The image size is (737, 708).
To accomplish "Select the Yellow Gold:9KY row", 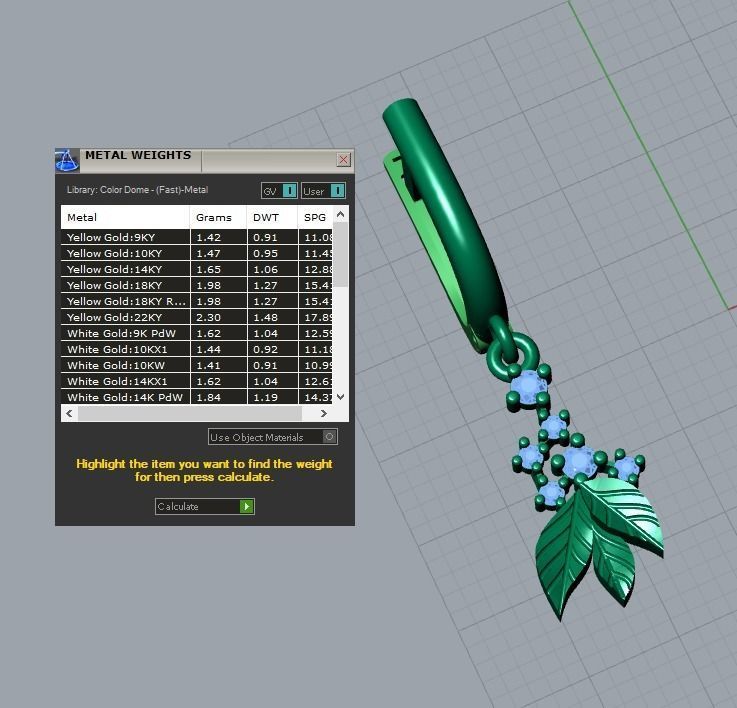I will point(196,237).
